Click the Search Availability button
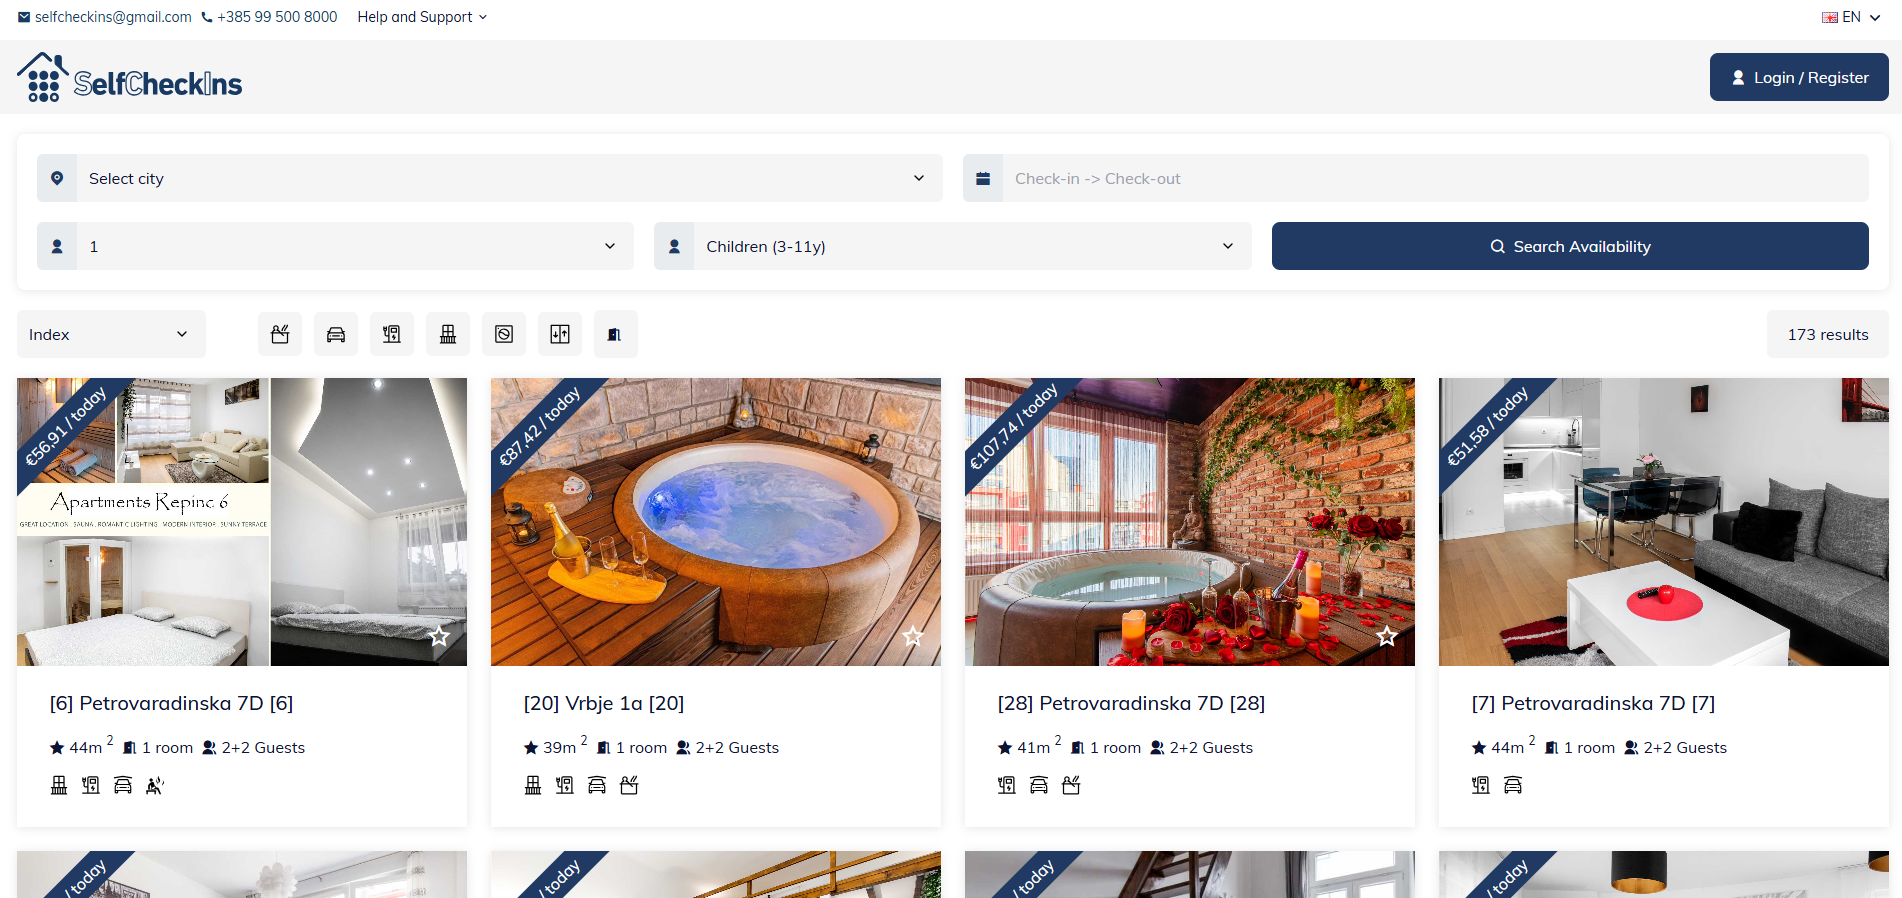 click(1569, 246)
